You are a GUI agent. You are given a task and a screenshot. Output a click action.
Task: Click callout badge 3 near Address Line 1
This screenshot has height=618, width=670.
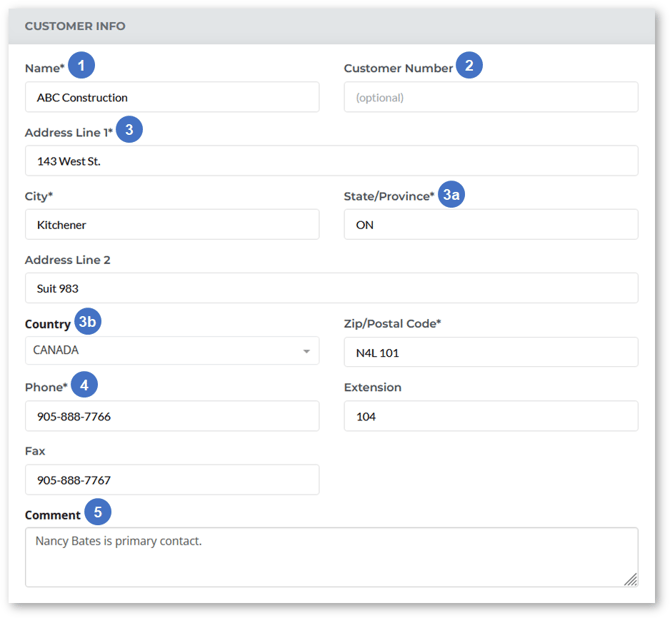click(x=129, y=130)
